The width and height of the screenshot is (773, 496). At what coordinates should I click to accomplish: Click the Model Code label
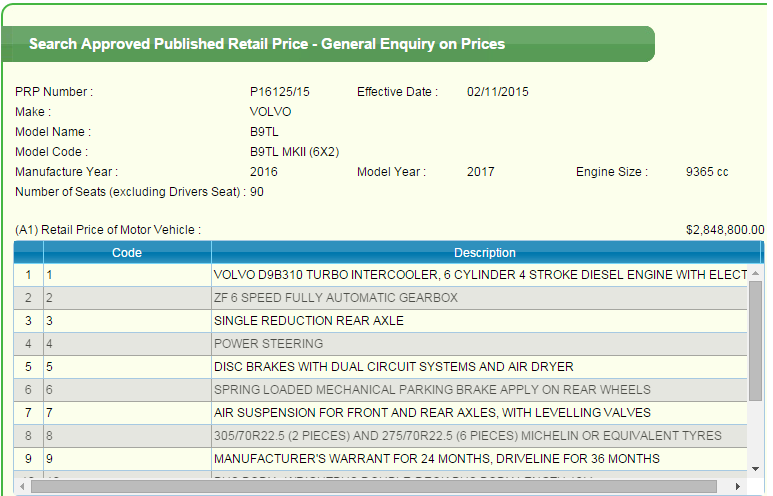[x=51, y=152]
